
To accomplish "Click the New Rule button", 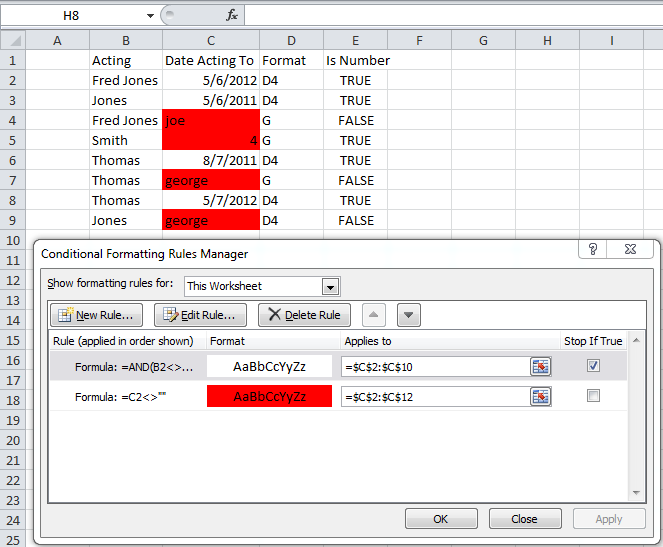I will pyautogui.click(x=96, y=315).
